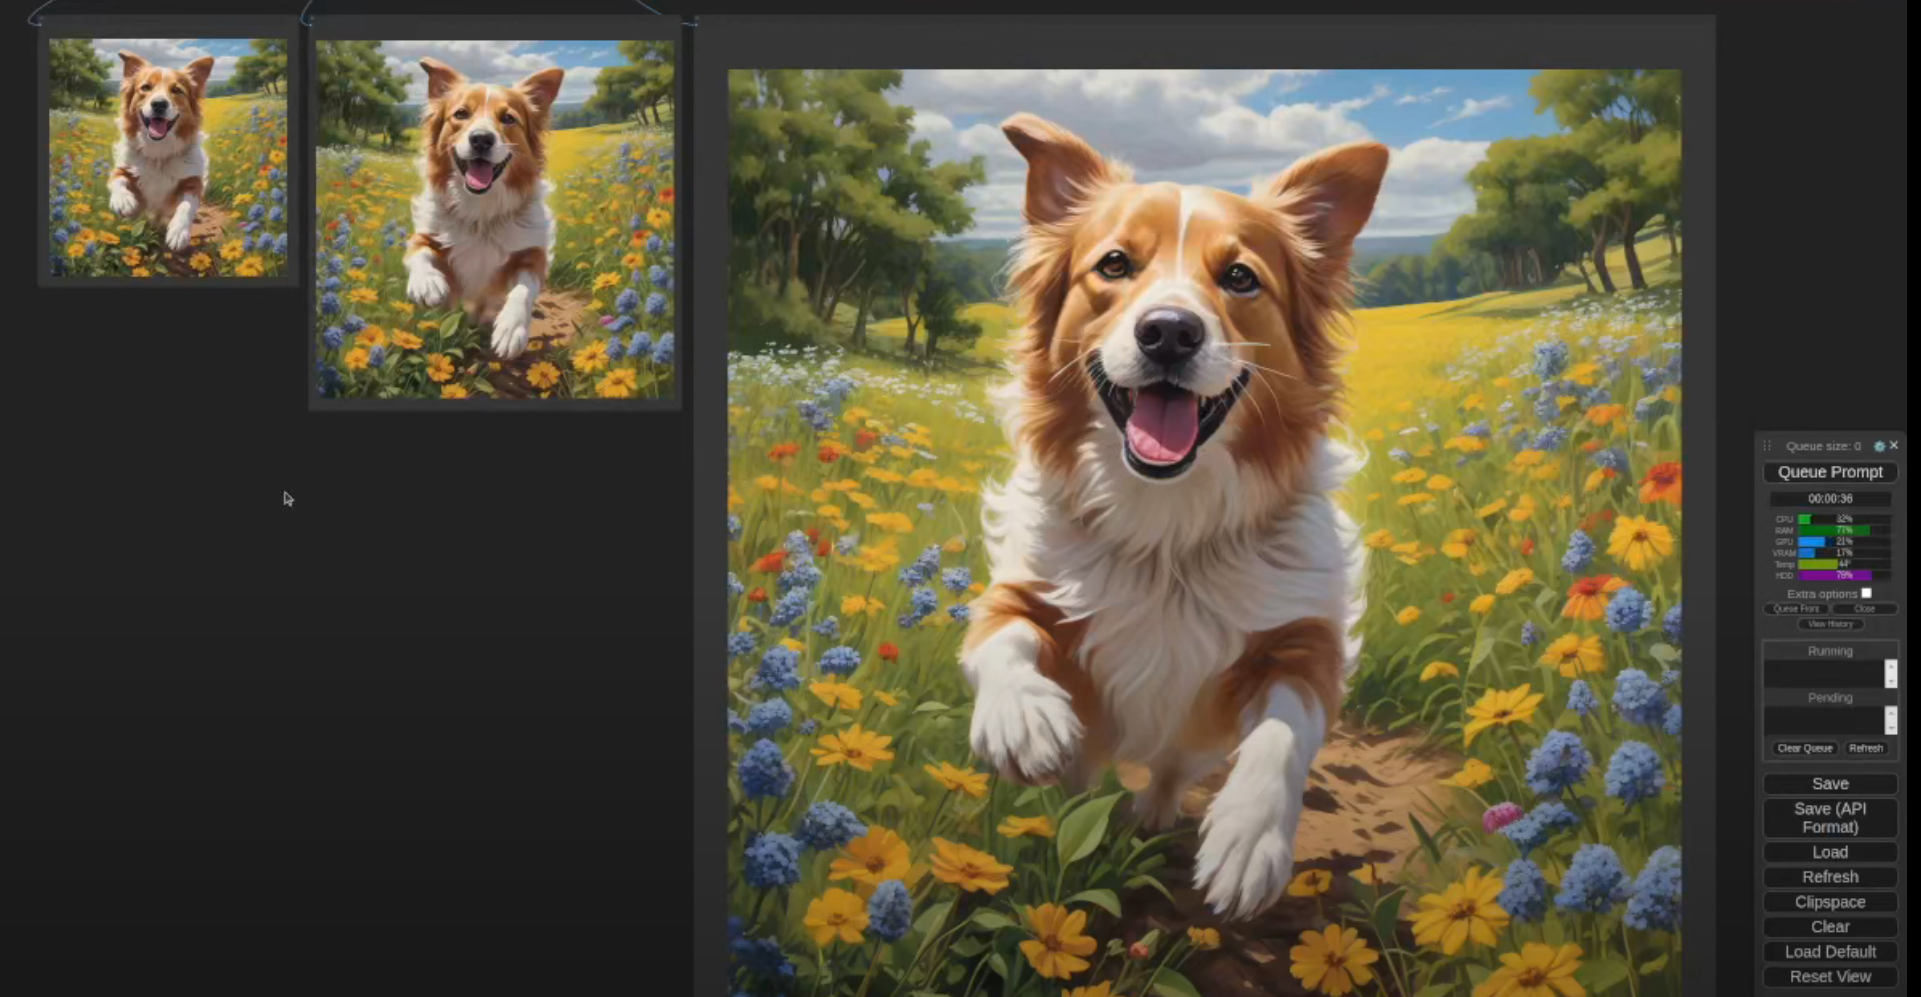Click the Load Default button
Image resolution: width=1921 pixels, height=997 pixels.
1829,952
